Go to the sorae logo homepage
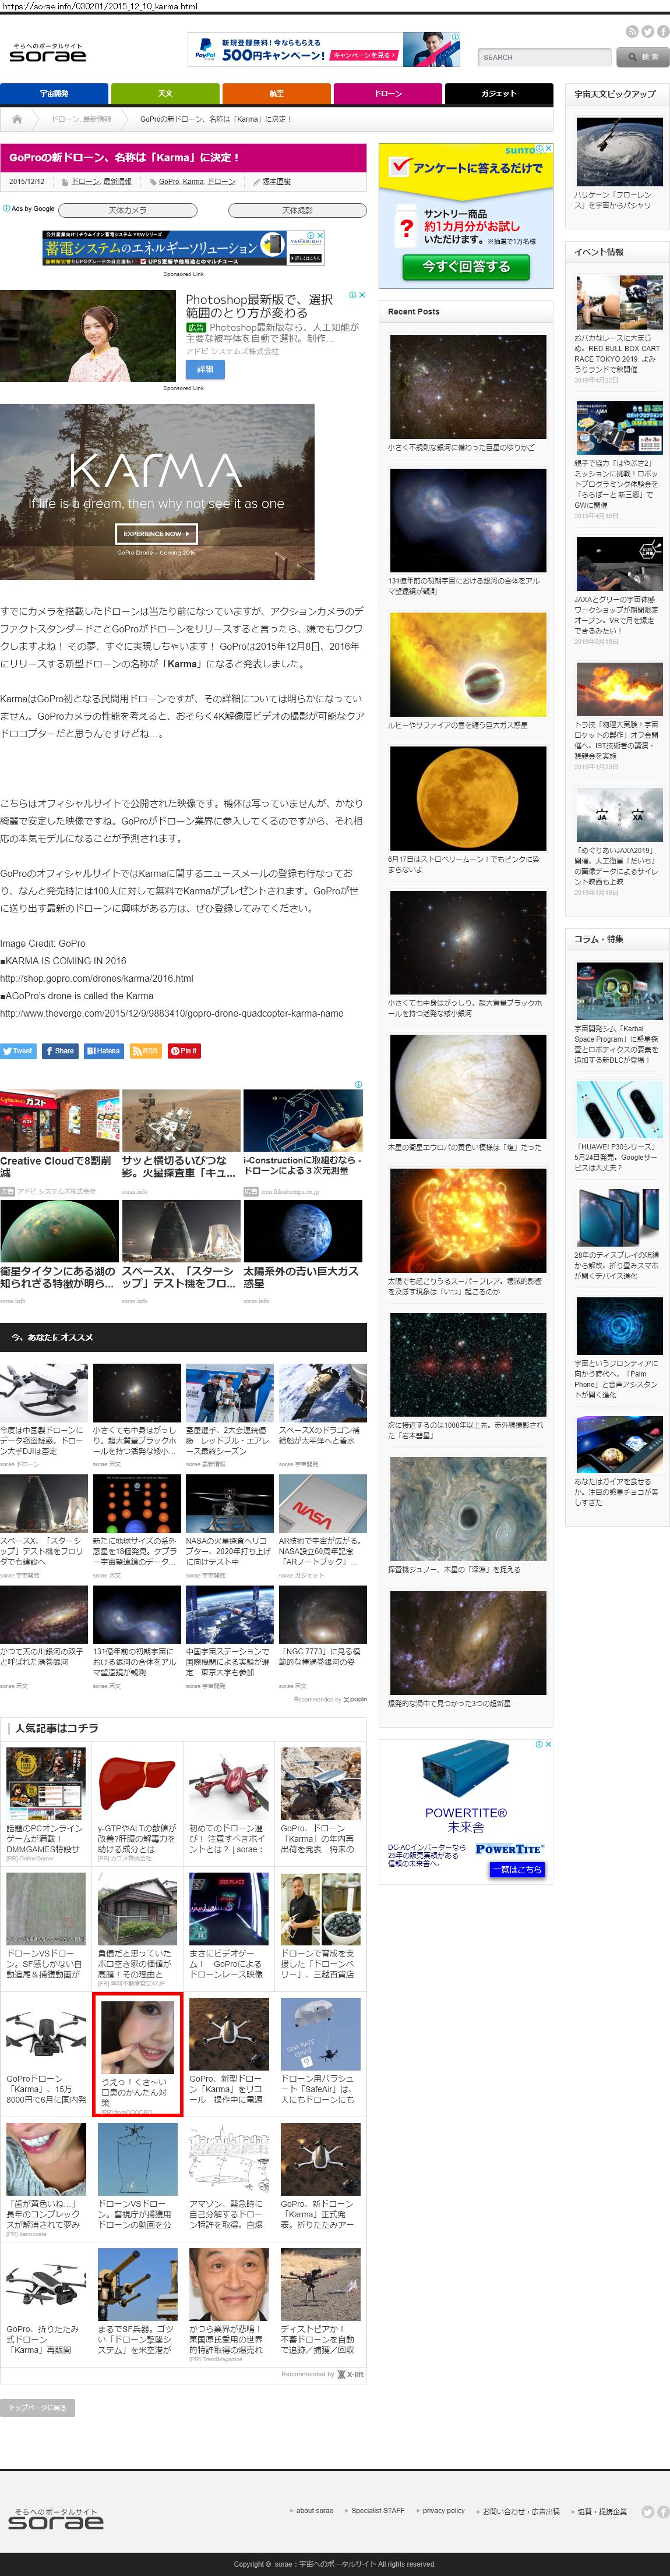The width and height of the screenshot is (670, 2576). pyautogui.click(x=48, y=53)
